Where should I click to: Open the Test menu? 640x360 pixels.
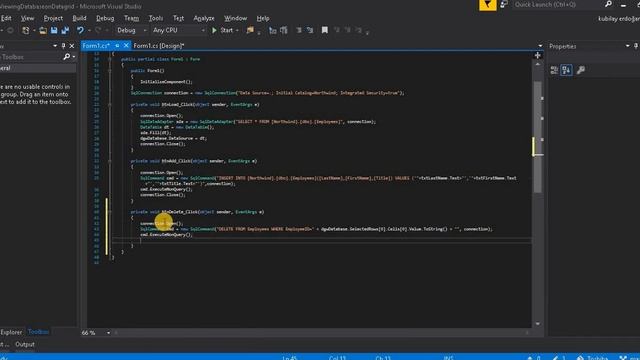pos(178,18)
